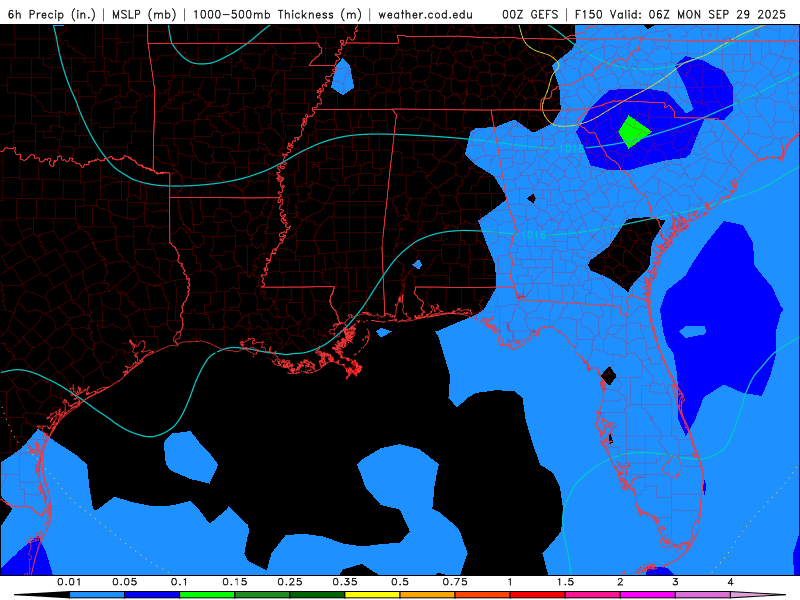Click the green precipitation maximum over the Carolinas
This screenshot has height=600, width=800.
tap(634, 132)
